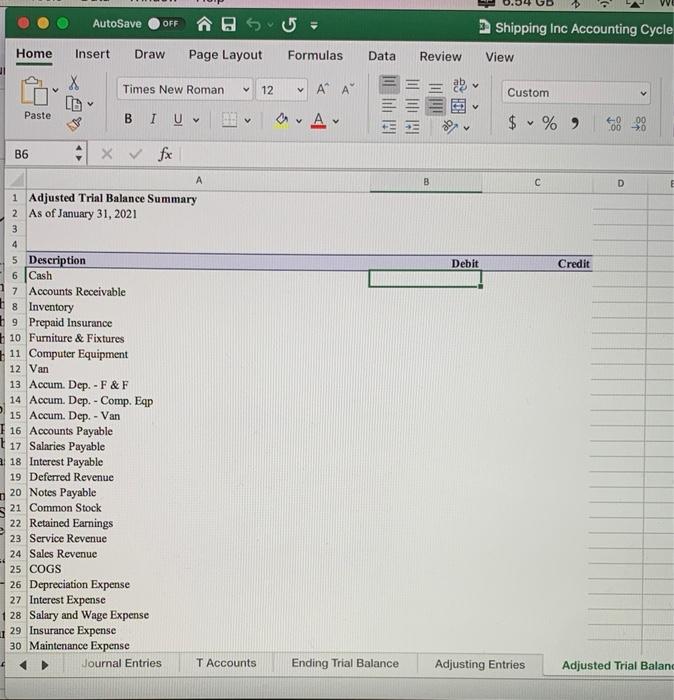
Task: Click Increase Font Size icon
Action: coord(322,89)
